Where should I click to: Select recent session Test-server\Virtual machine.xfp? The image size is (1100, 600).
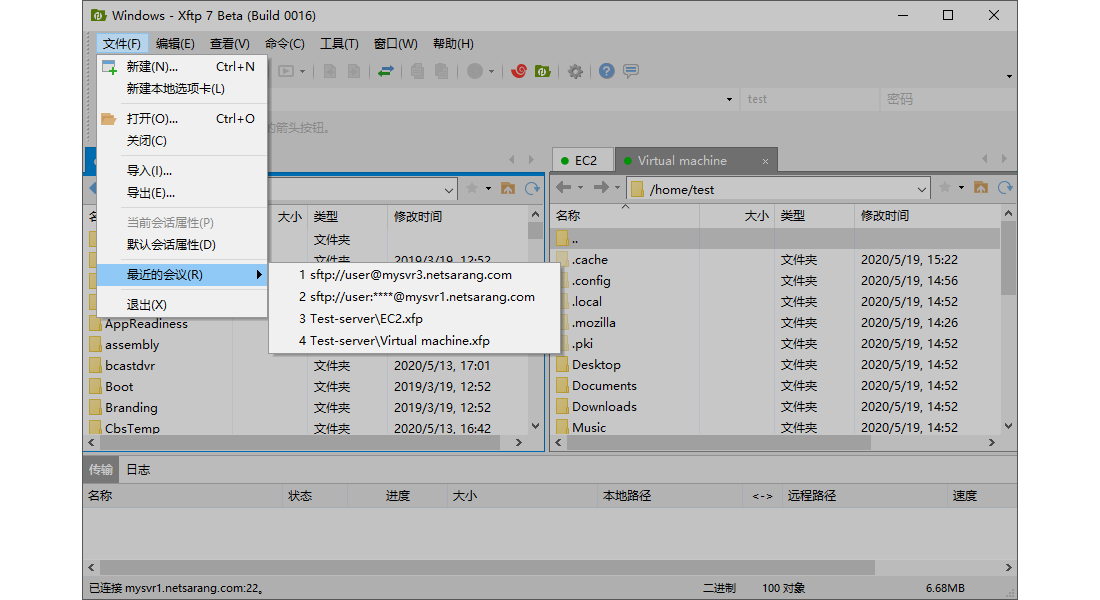point(414,340)
